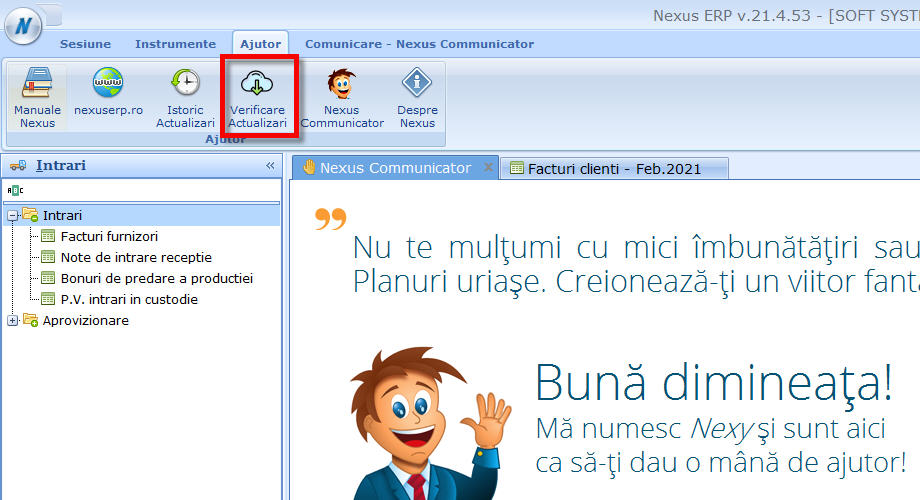920x500 pixels.
Task: Select the Intrari root folder
Action: (62, 215)
